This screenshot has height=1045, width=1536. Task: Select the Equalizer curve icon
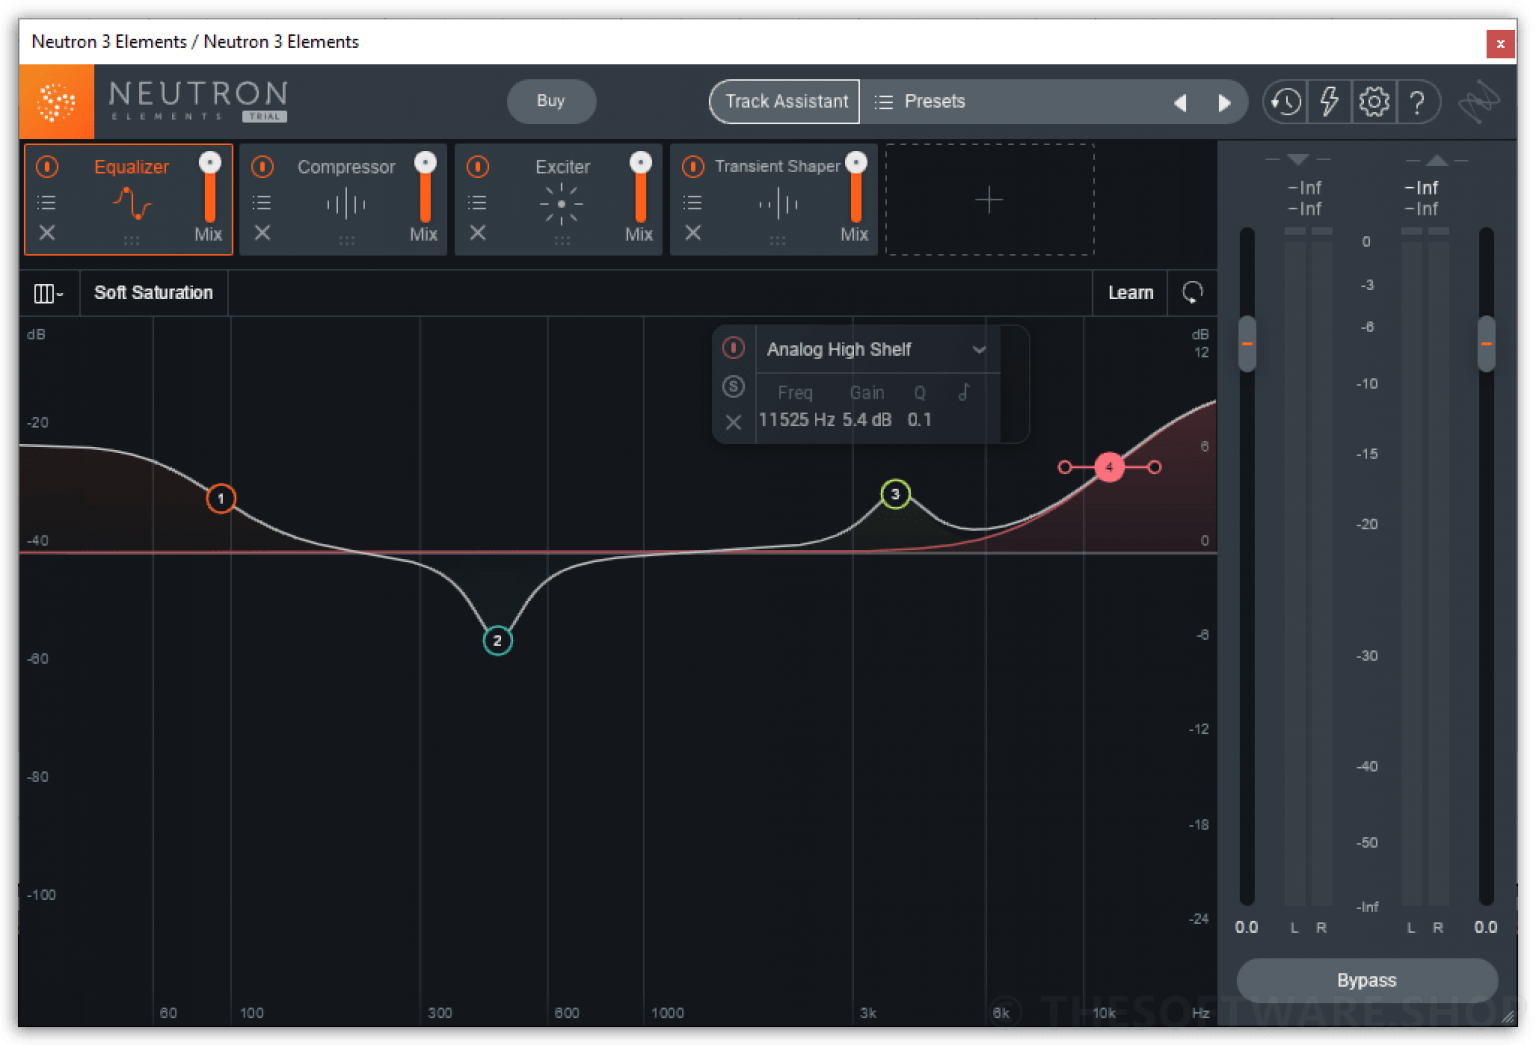point(131,203)
